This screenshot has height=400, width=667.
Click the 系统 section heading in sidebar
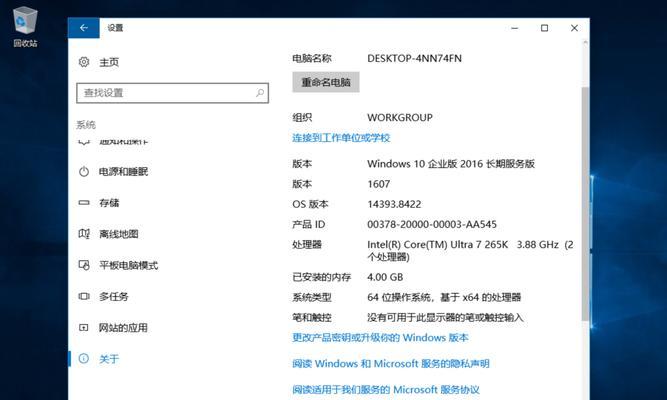[x=86, y=125]
